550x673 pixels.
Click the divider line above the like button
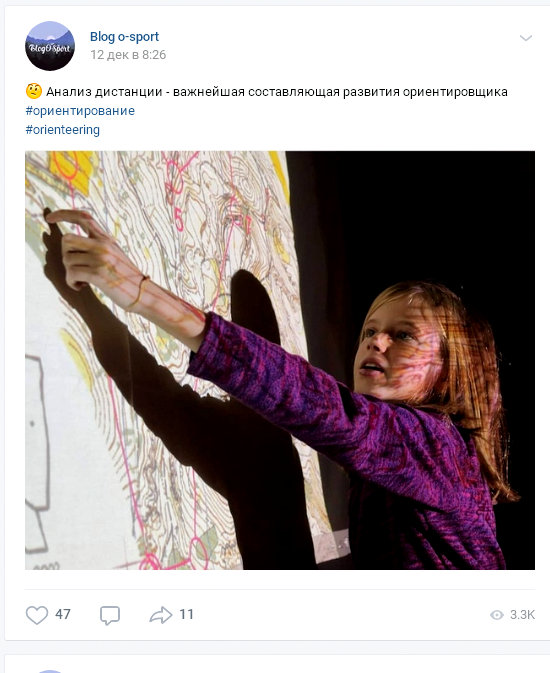[280, 589]
